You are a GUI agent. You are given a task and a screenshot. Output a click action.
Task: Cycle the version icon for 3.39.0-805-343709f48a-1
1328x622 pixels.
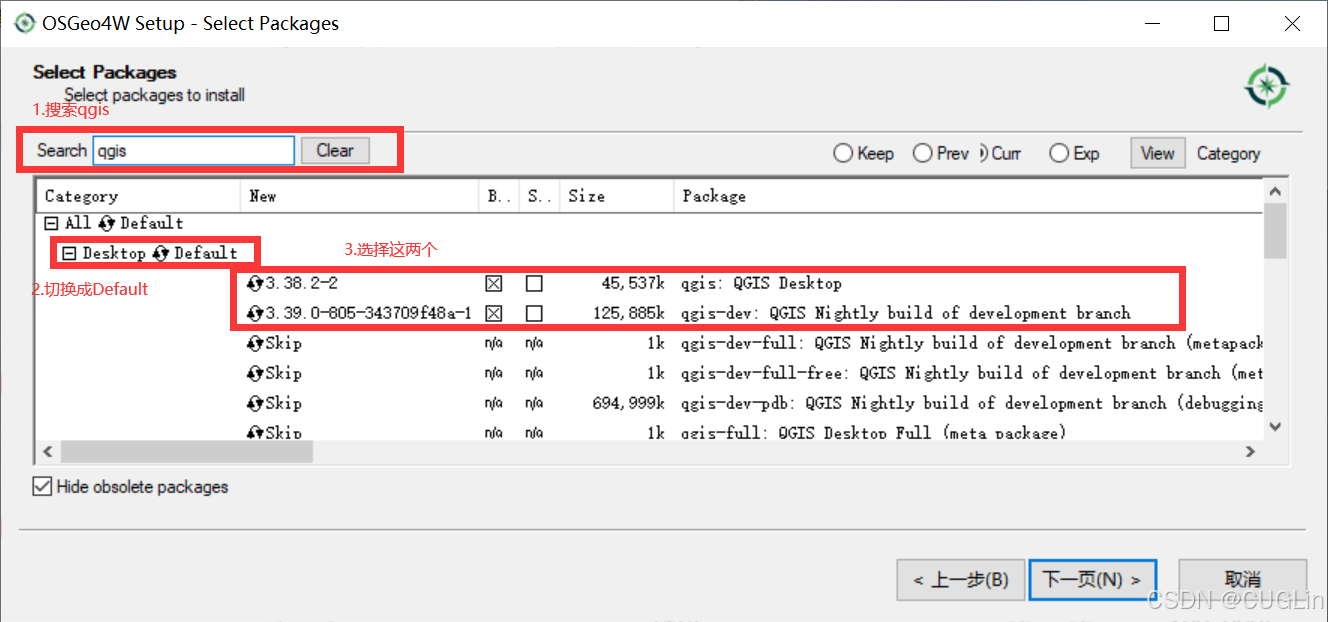255,313
